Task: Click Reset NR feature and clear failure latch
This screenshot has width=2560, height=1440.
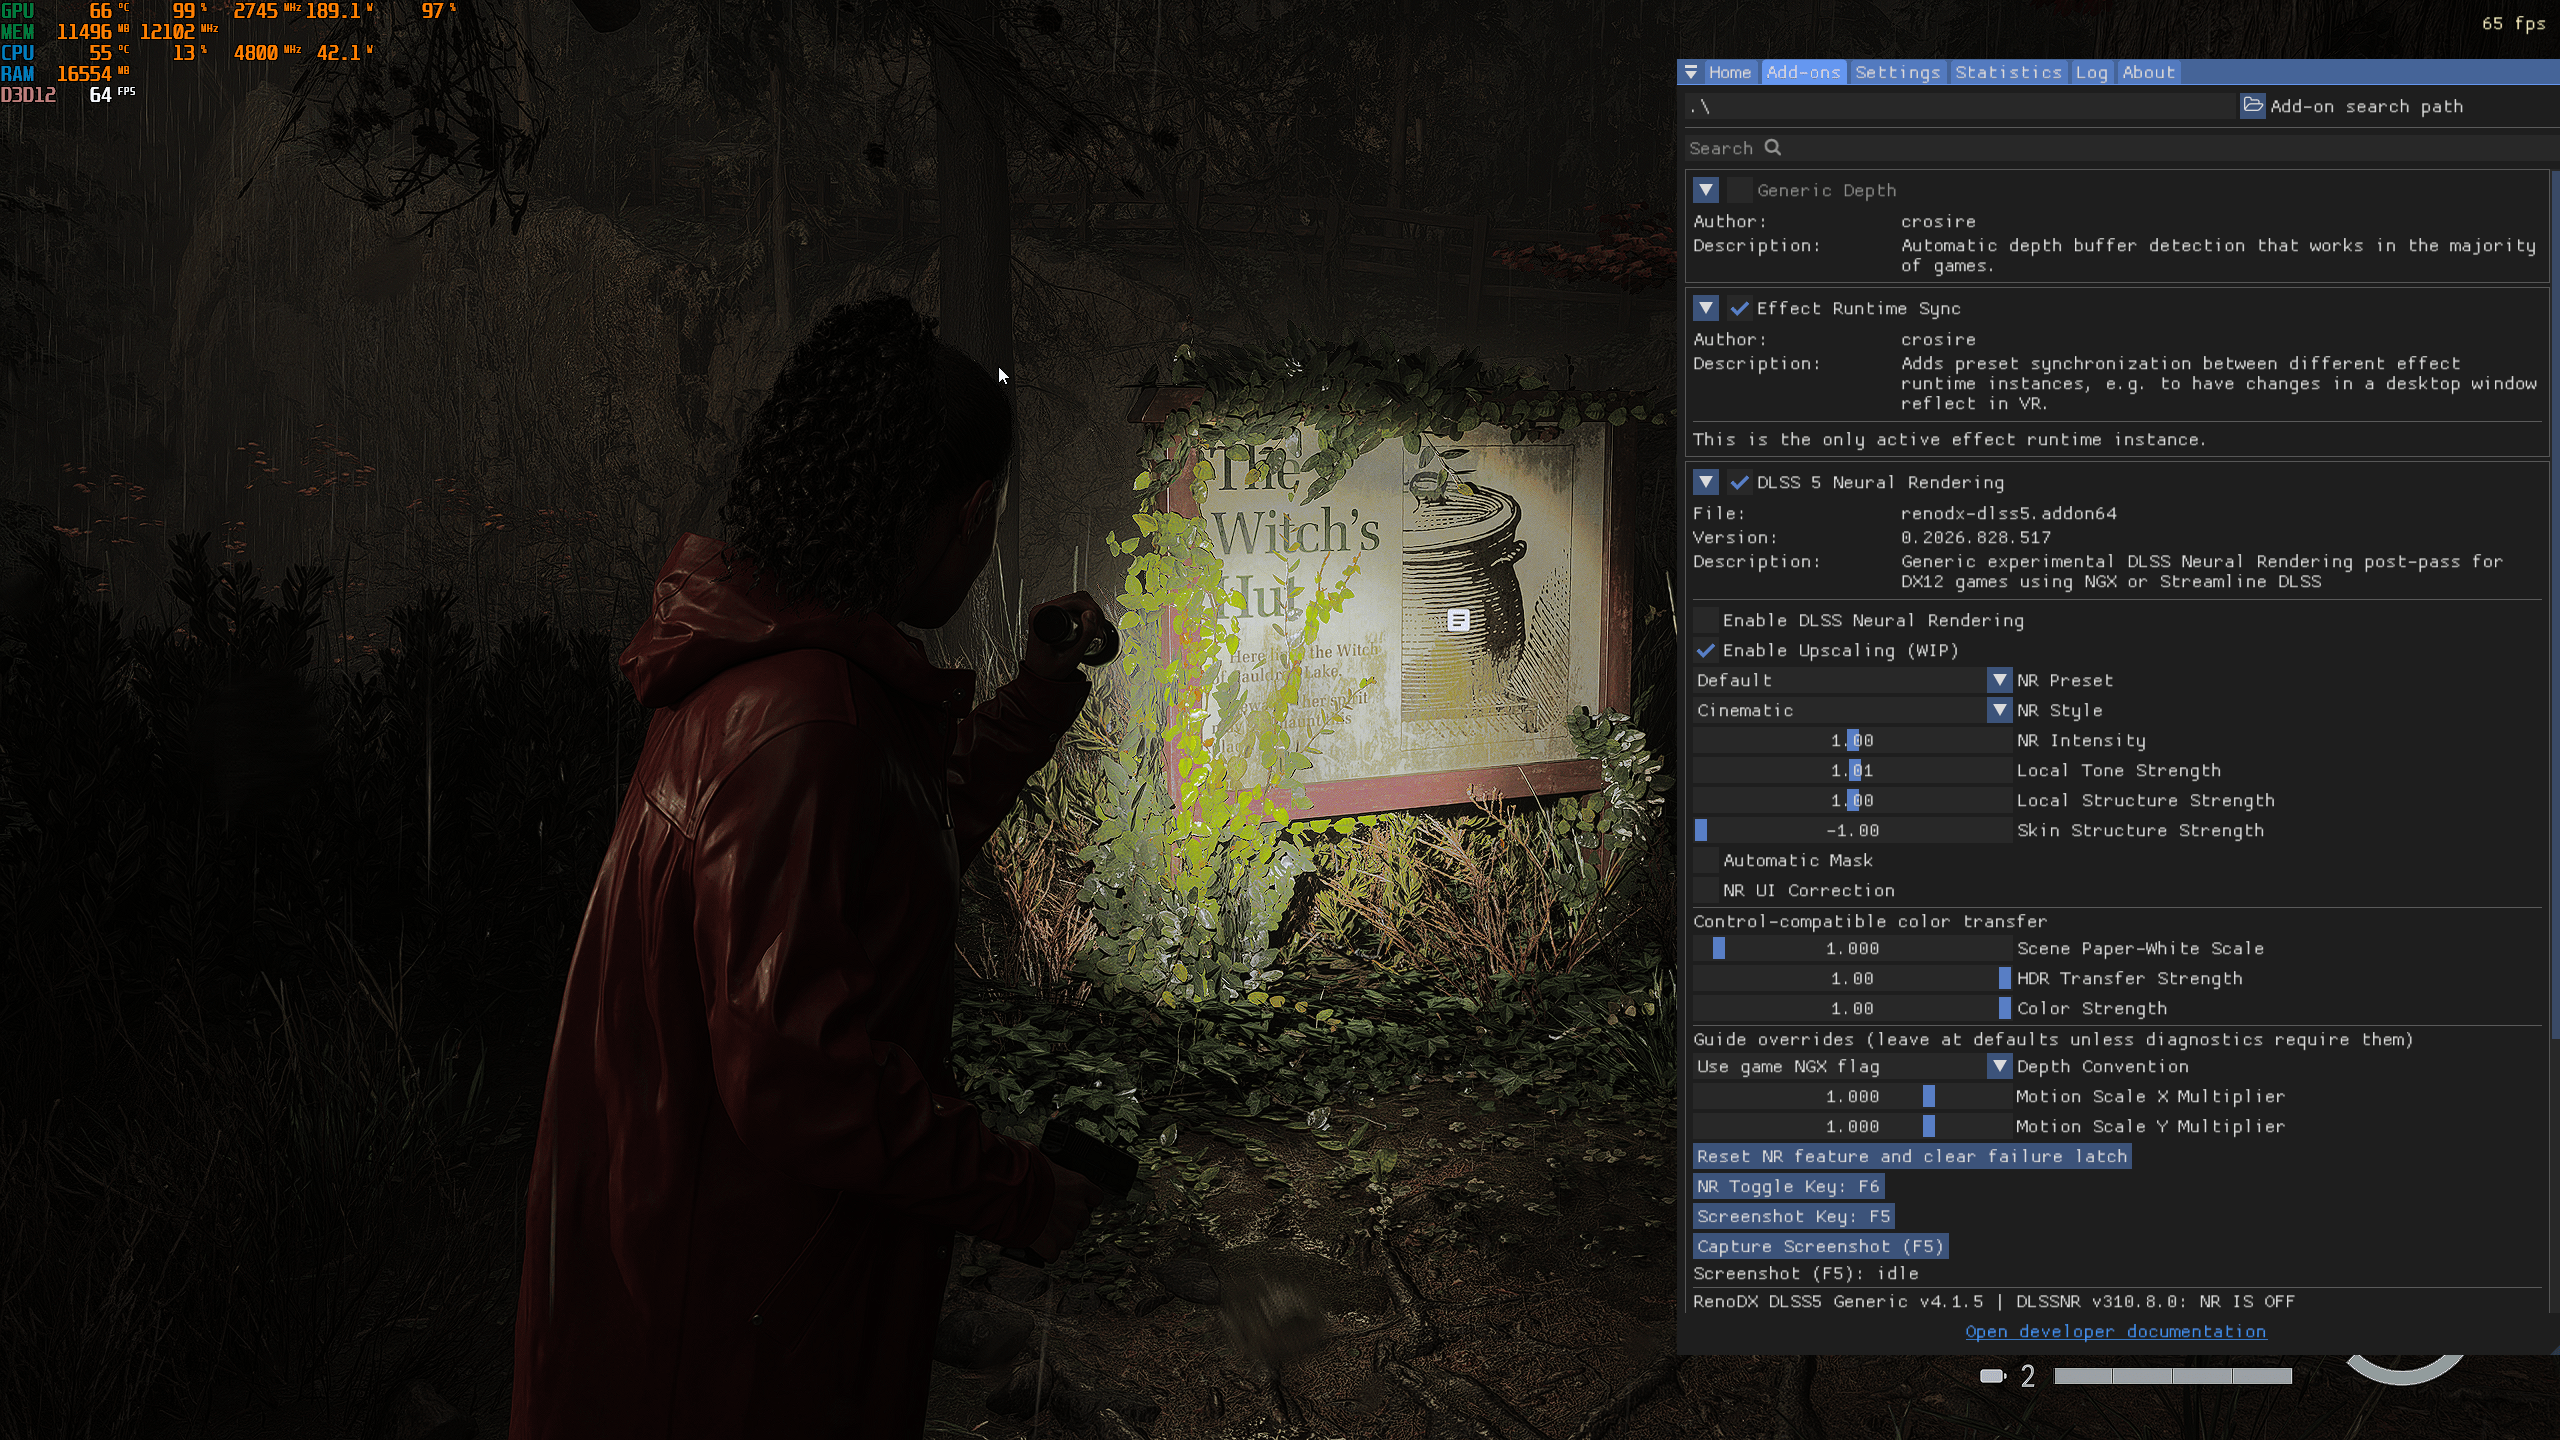Action: coord(1912,1156)
